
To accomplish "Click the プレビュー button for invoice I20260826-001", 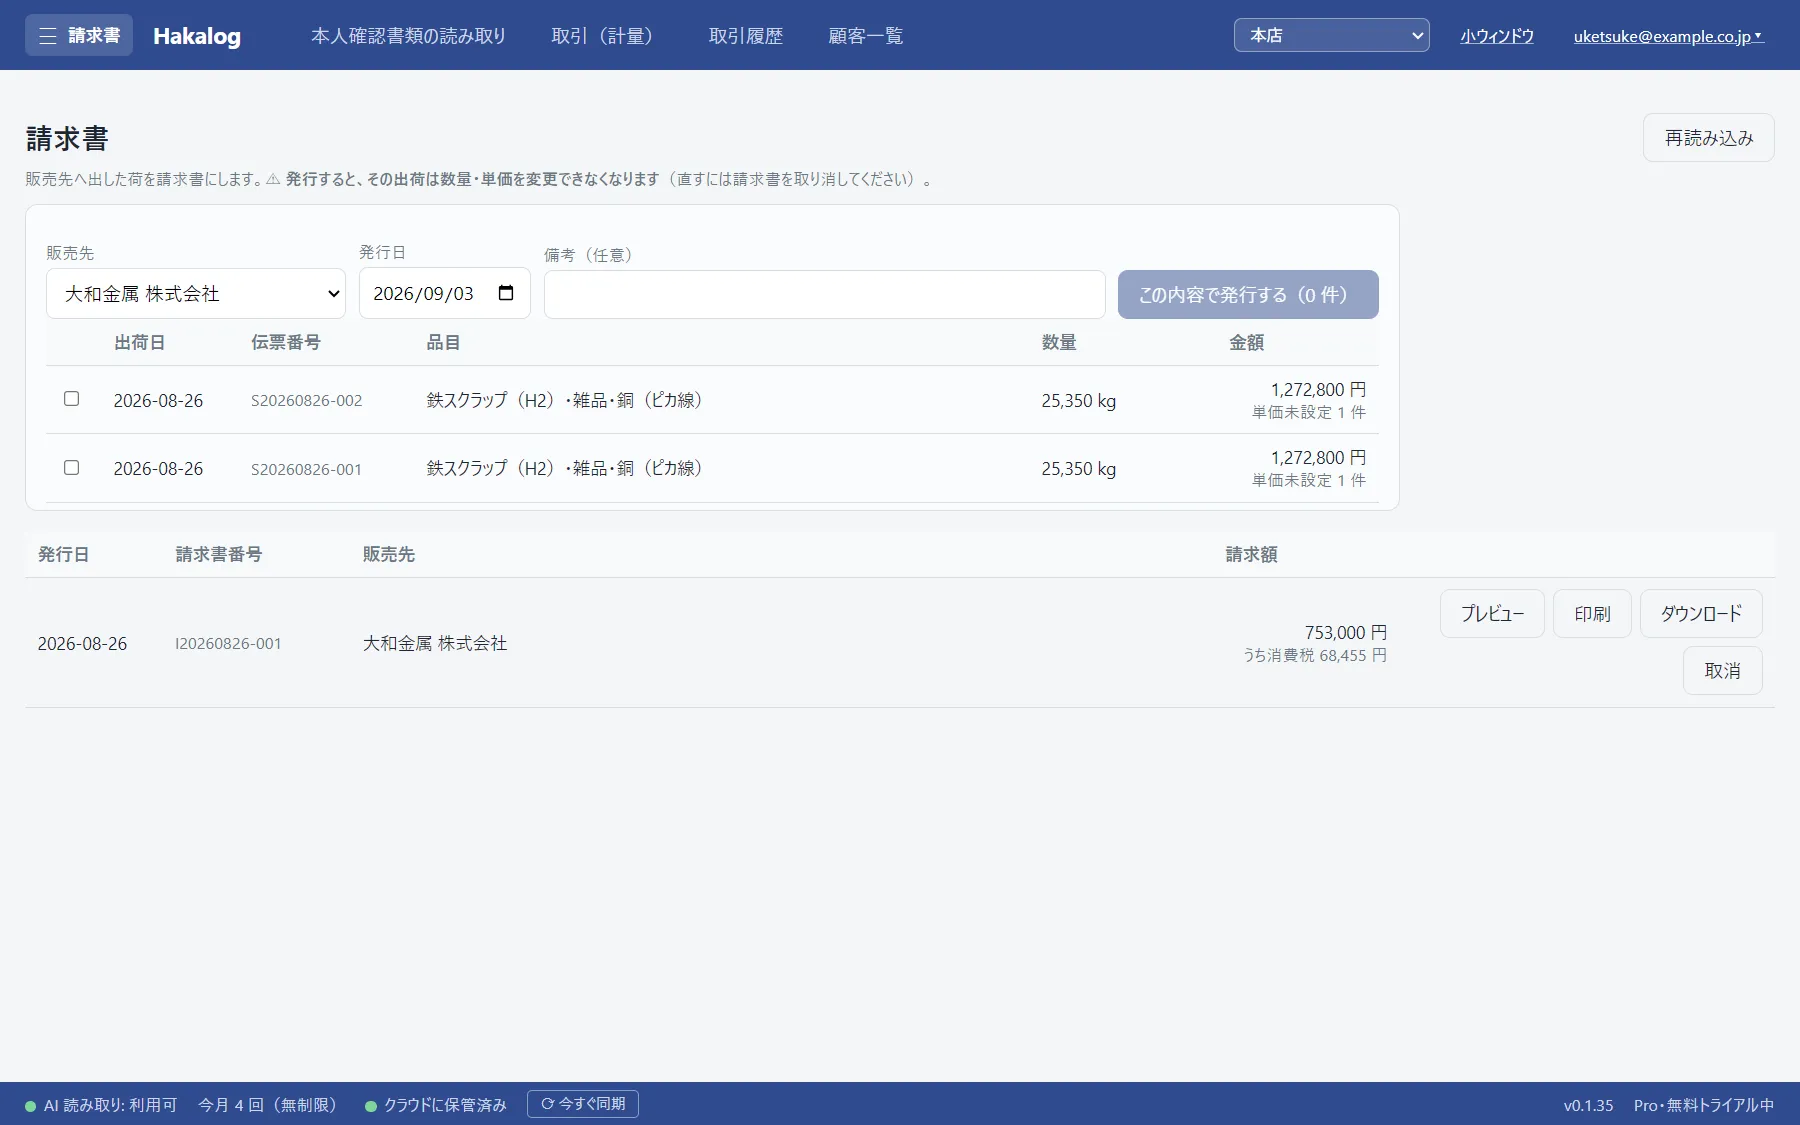I will [x=1492, y=614].
